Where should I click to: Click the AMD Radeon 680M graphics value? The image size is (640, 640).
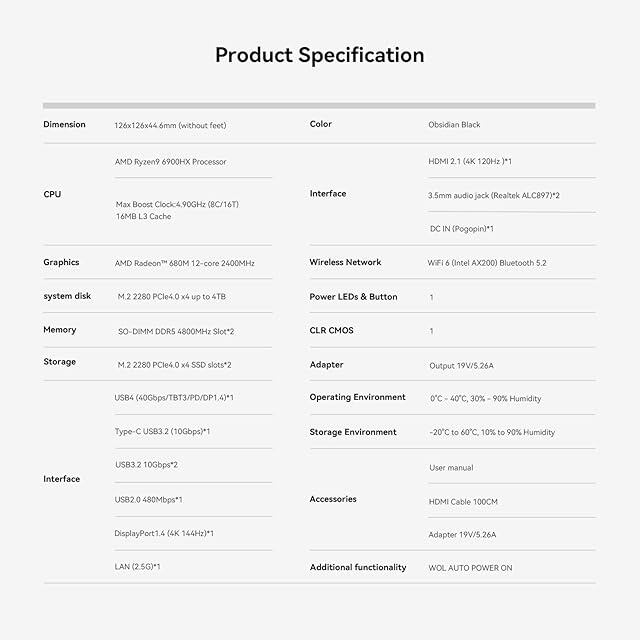coord(184,263)
